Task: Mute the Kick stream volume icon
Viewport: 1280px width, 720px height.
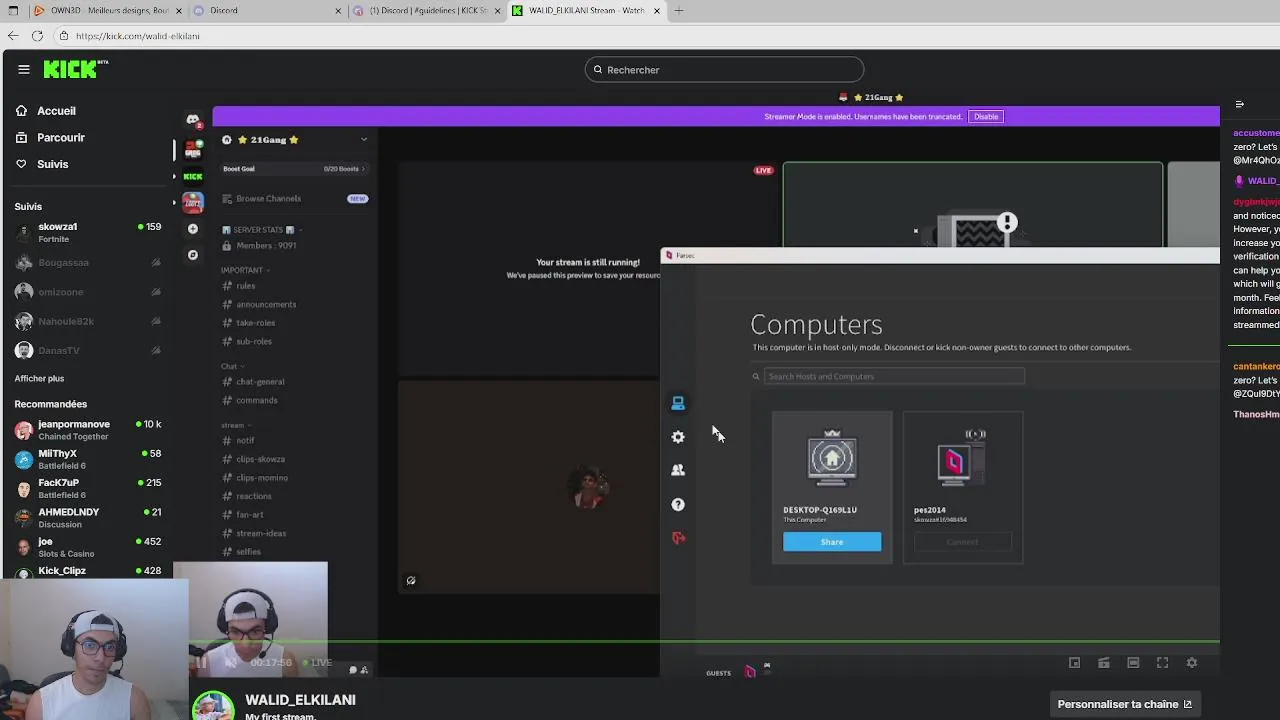Action: (x=230, y=662)
